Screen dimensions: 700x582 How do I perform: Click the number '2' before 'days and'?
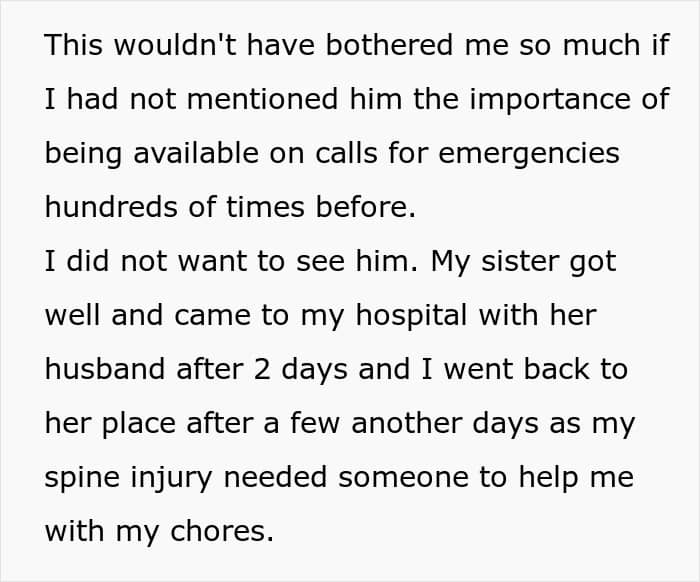[x=262, y=369]
